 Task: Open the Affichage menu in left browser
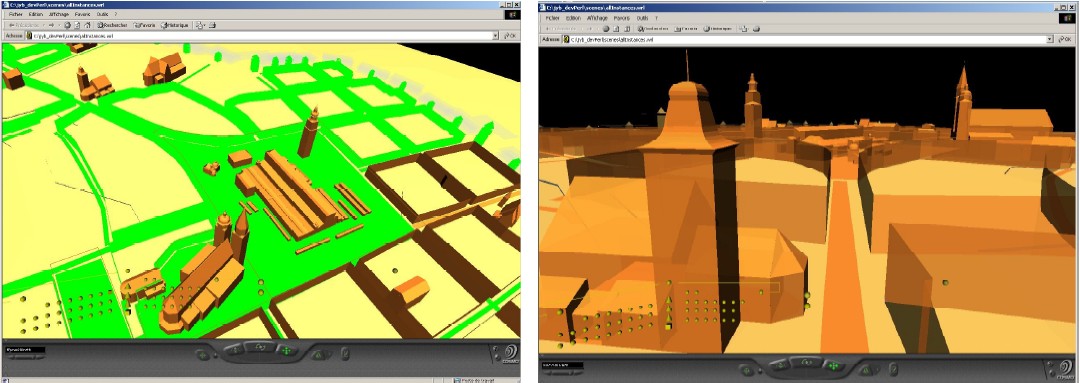tap(59, 14)
